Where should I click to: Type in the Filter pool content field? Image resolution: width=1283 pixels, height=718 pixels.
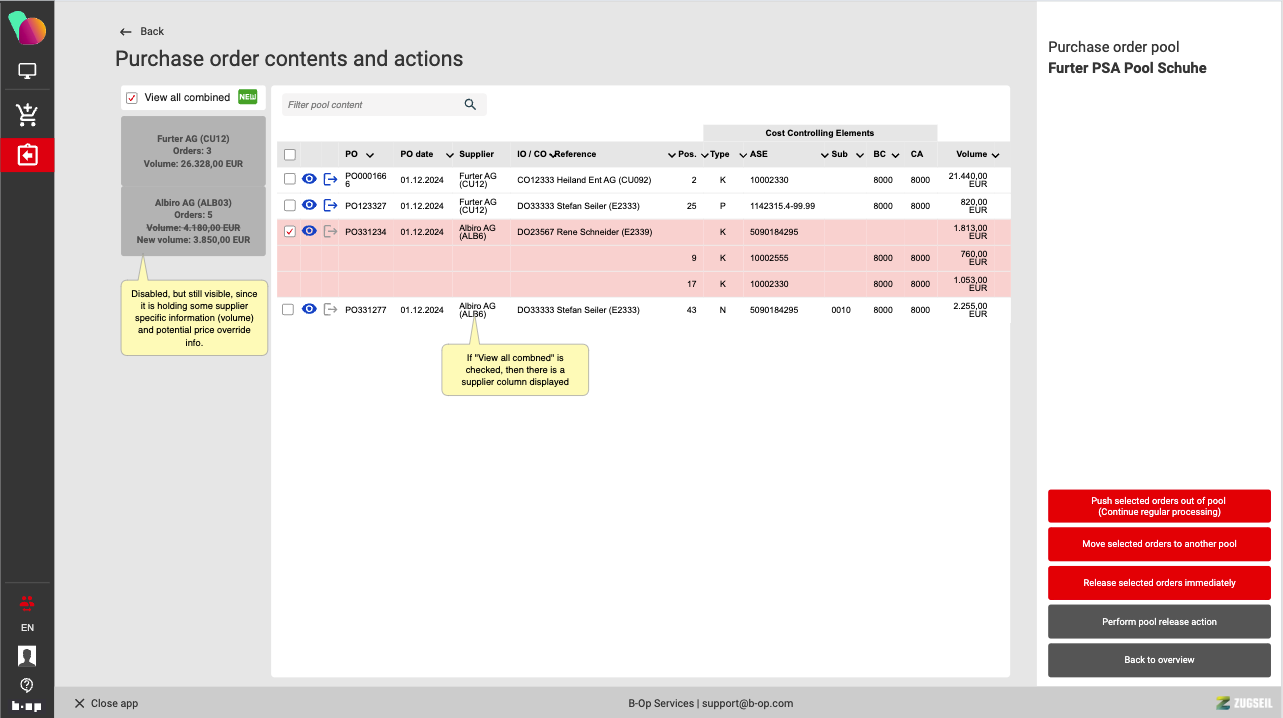coord(370,105)
